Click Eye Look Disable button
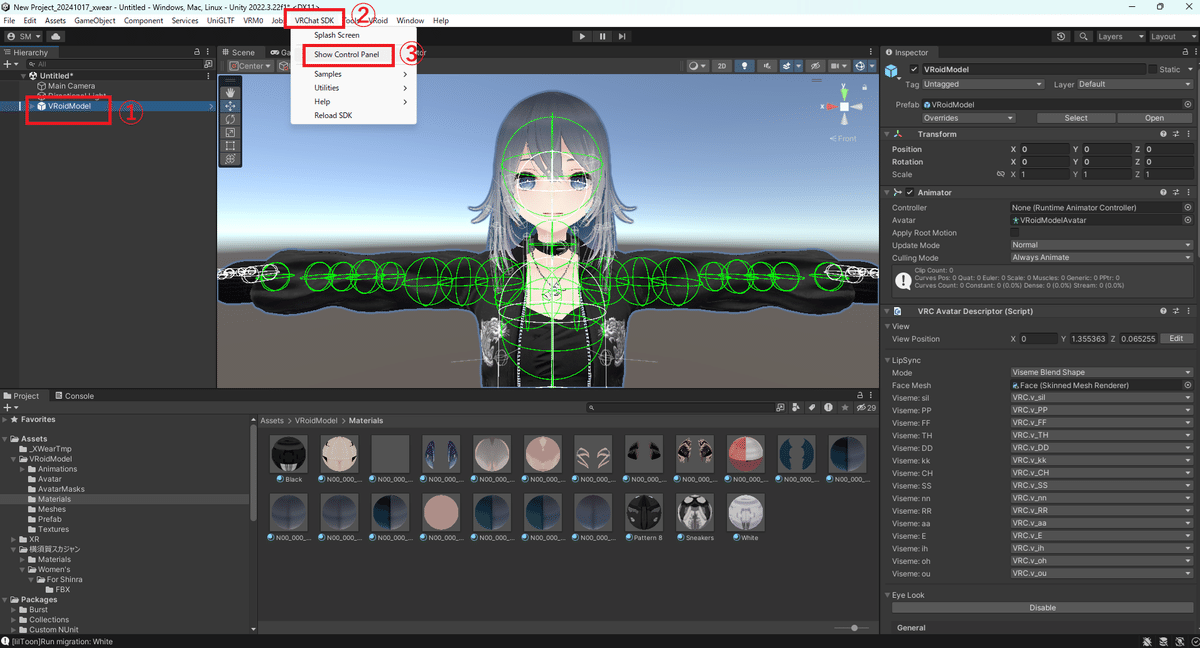 pos(1042,608)
